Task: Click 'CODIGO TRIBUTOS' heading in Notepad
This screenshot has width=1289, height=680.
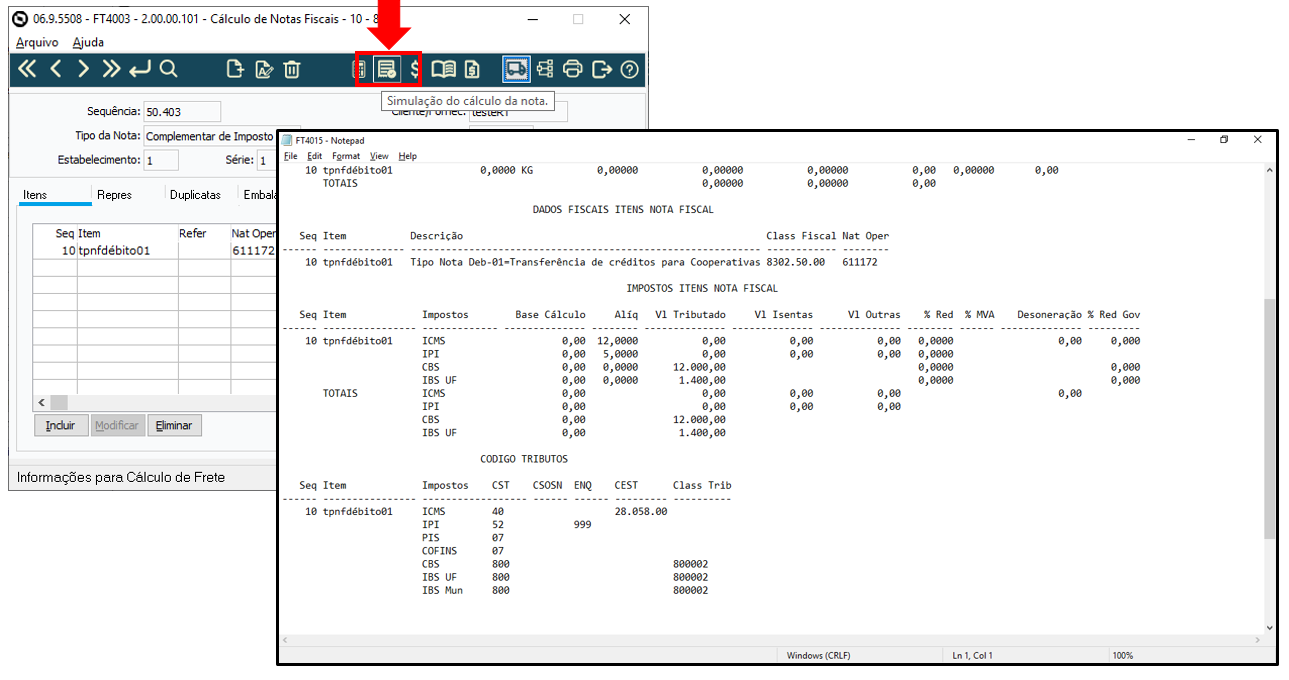Action: pos(524,458)
